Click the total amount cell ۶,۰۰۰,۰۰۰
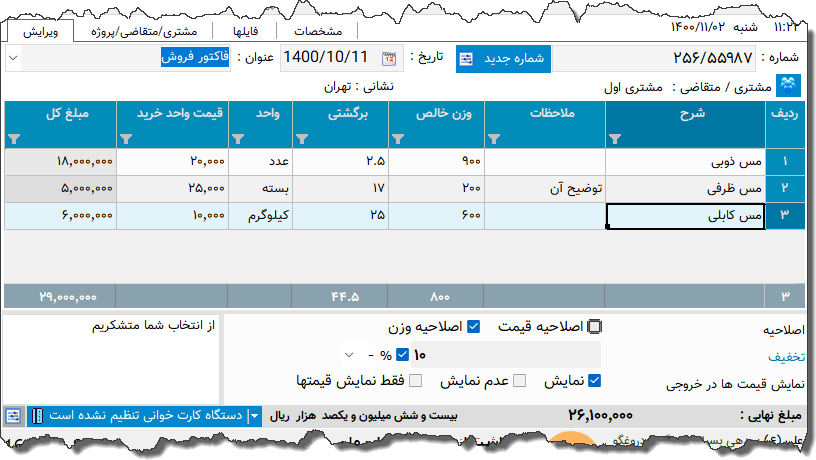The width and height of the screenshot is (816, 460). [60, 215]
